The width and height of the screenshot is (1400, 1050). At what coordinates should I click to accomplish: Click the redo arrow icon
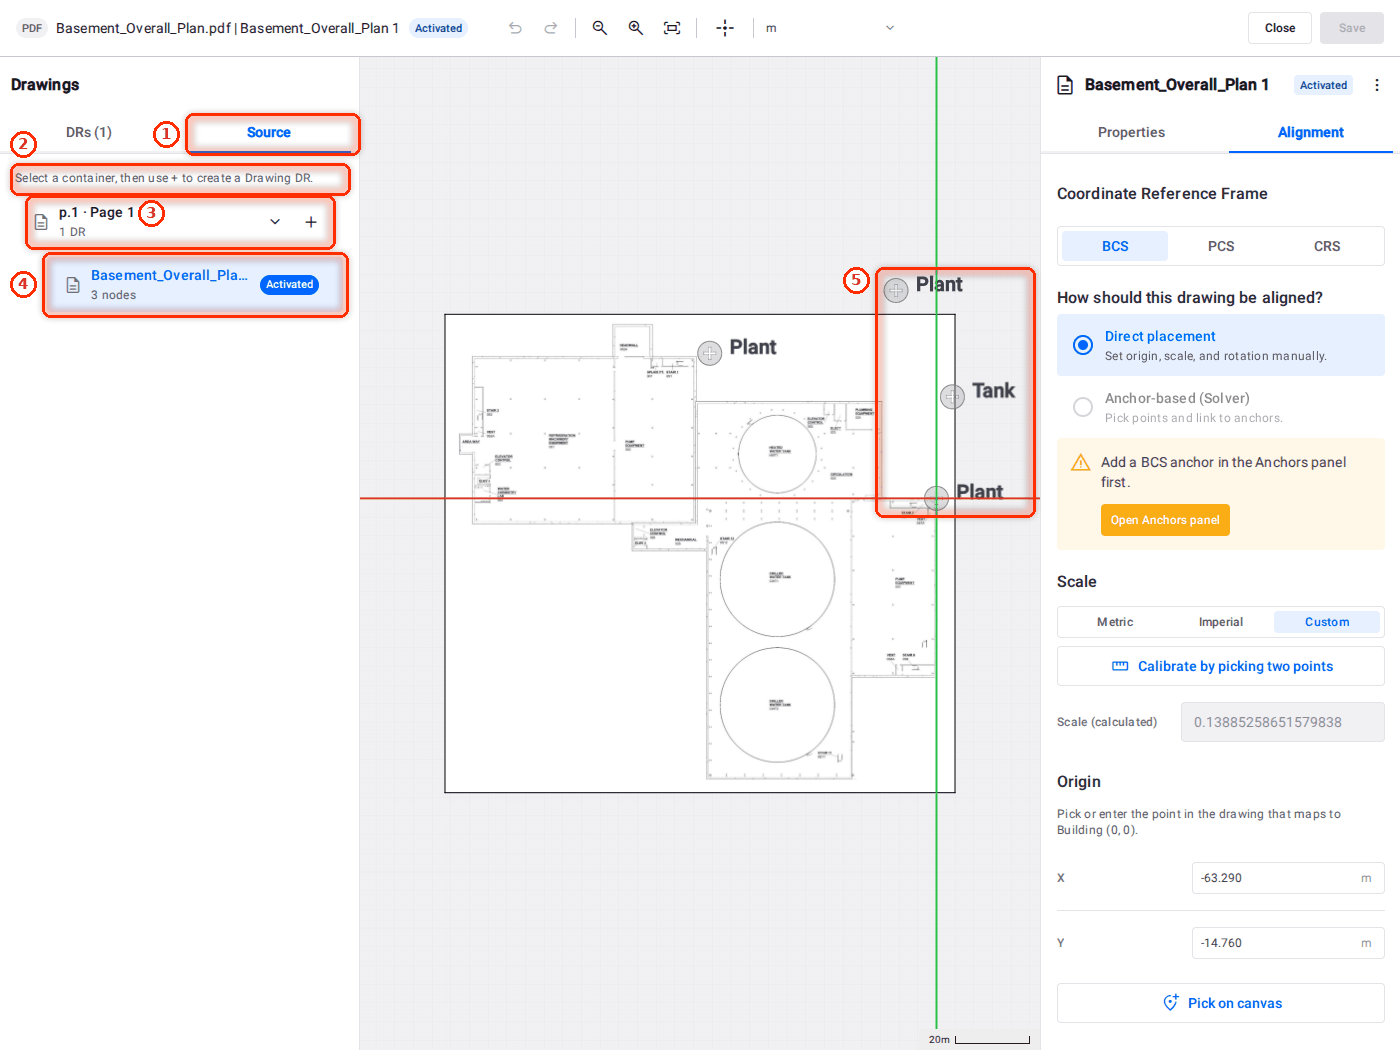tap(551, 28)
